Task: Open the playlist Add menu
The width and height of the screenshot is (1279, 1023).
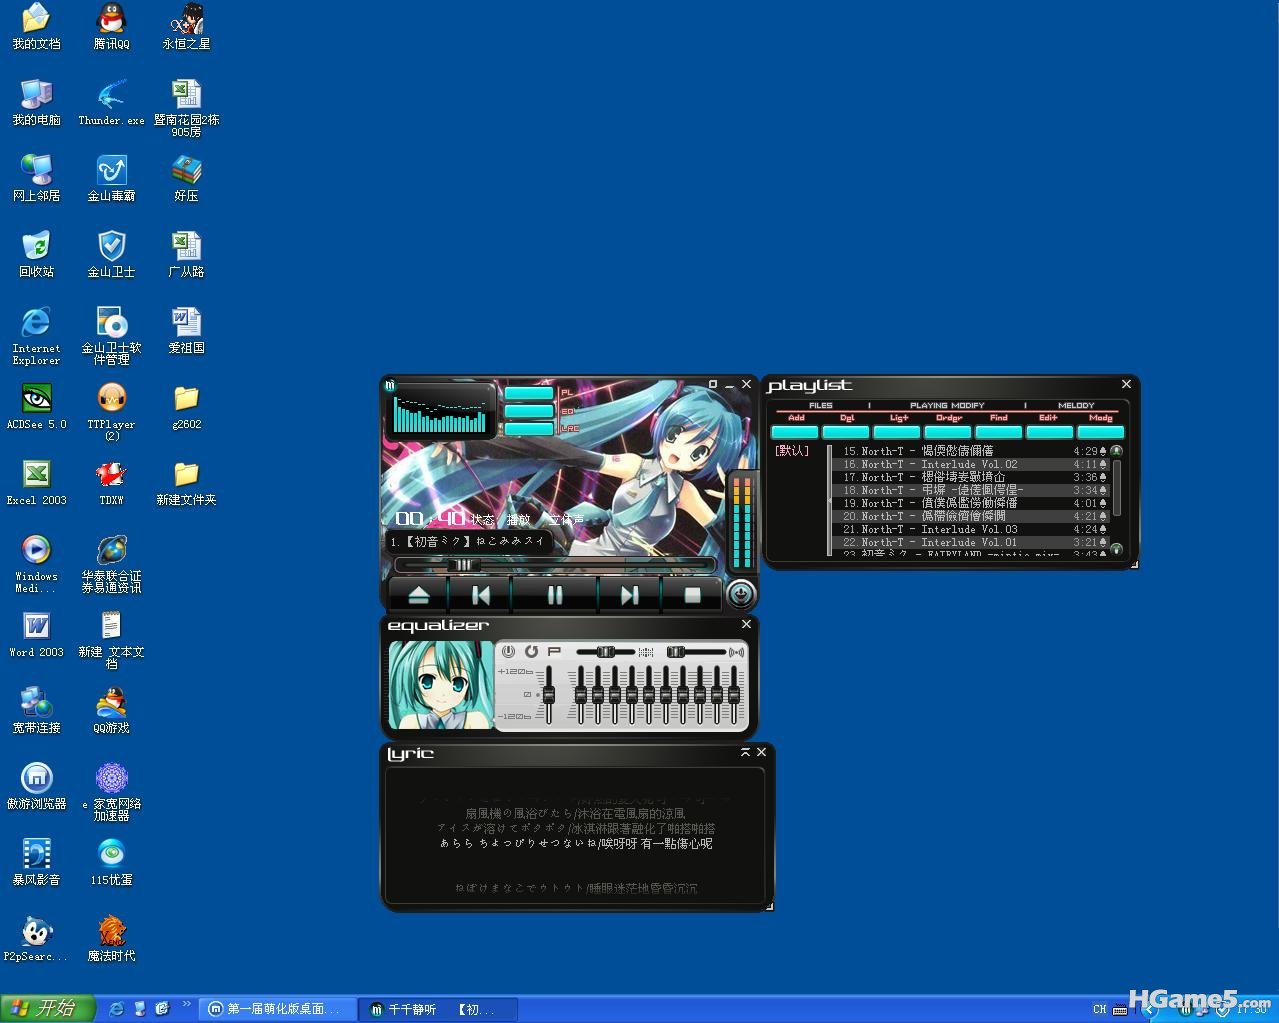Action: 795,431
